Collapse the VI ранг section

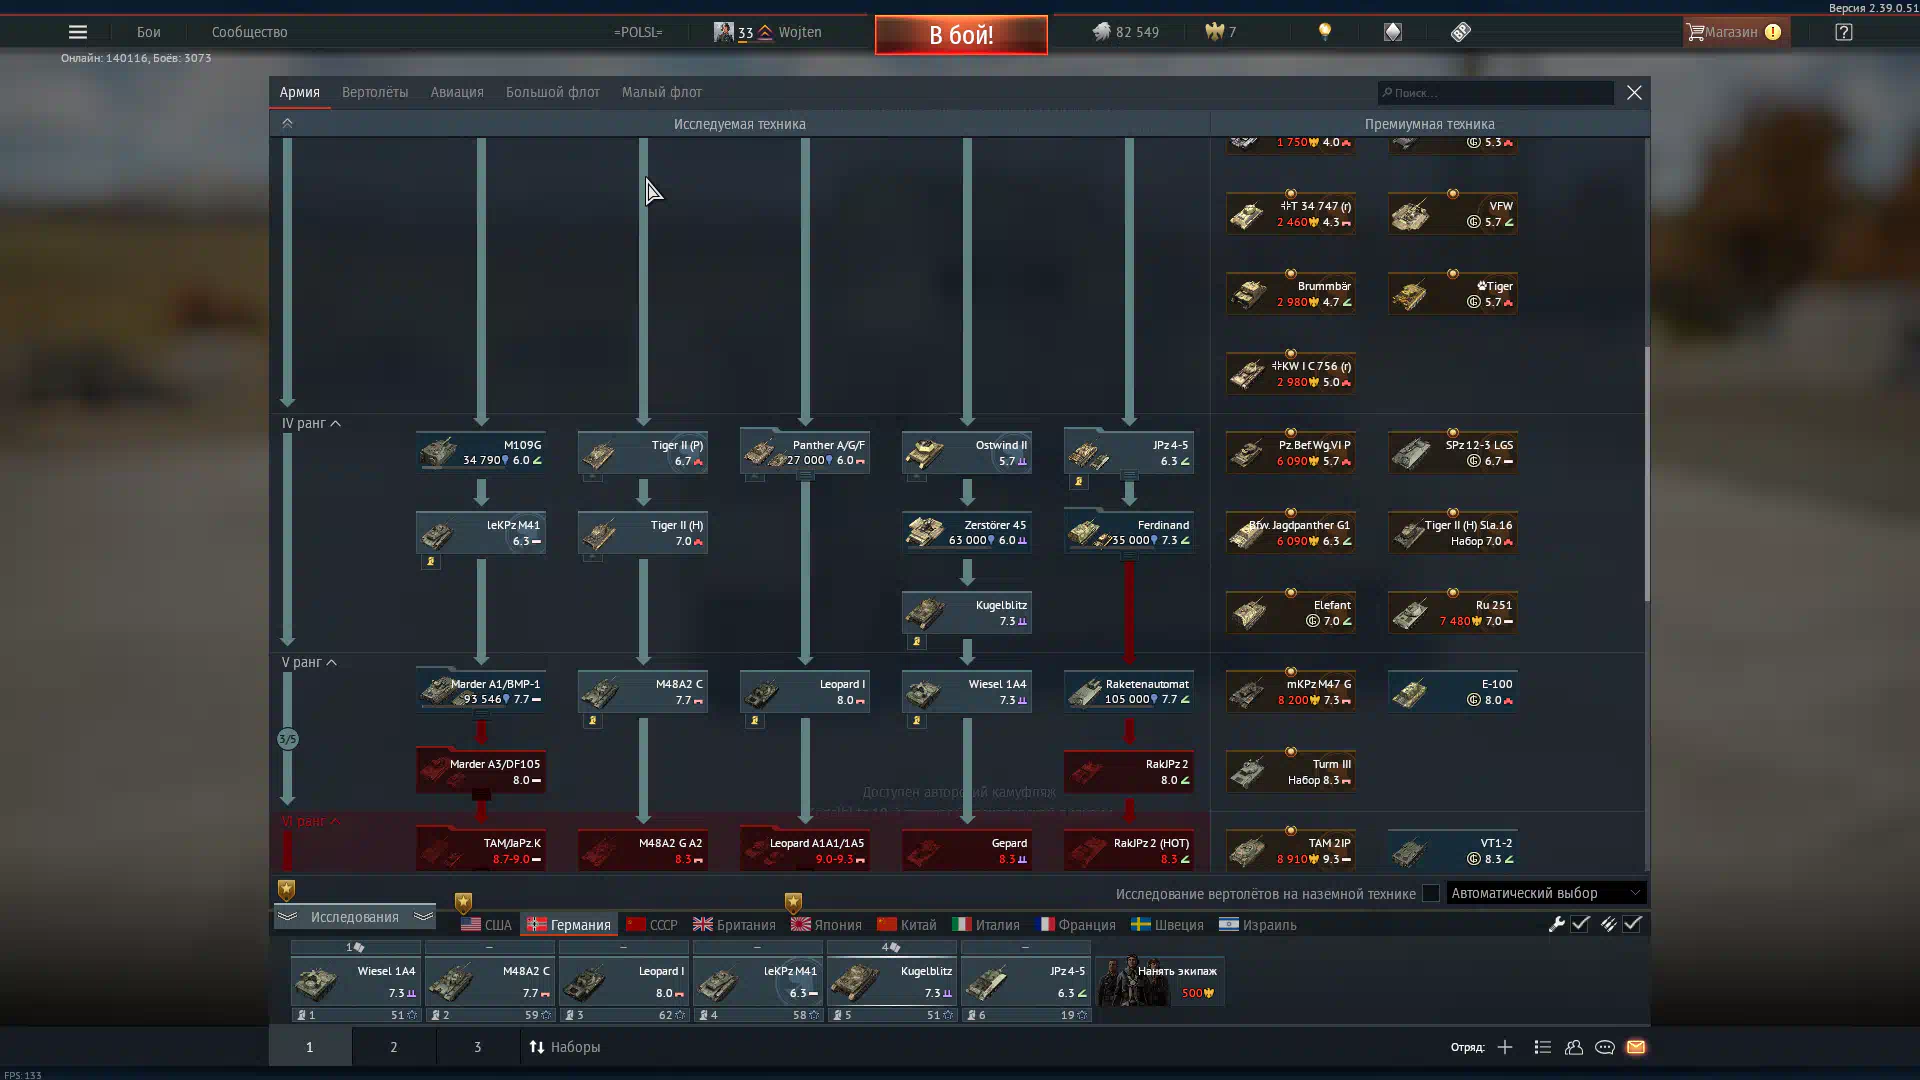click(311, 822)
